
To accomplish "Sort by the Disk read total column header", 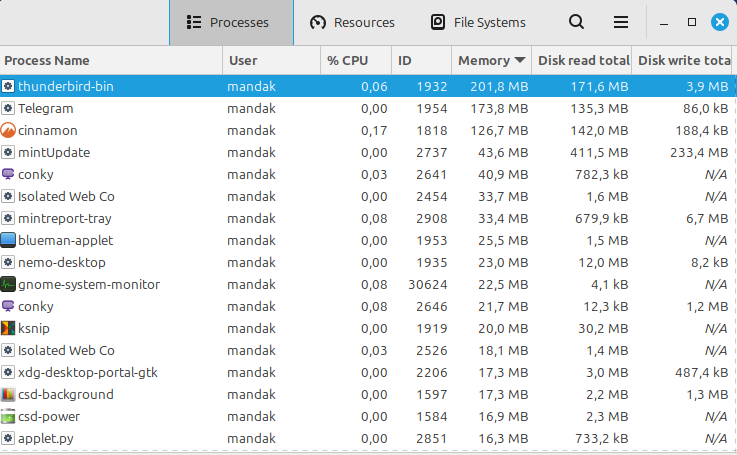I will [x=582, y=60].
